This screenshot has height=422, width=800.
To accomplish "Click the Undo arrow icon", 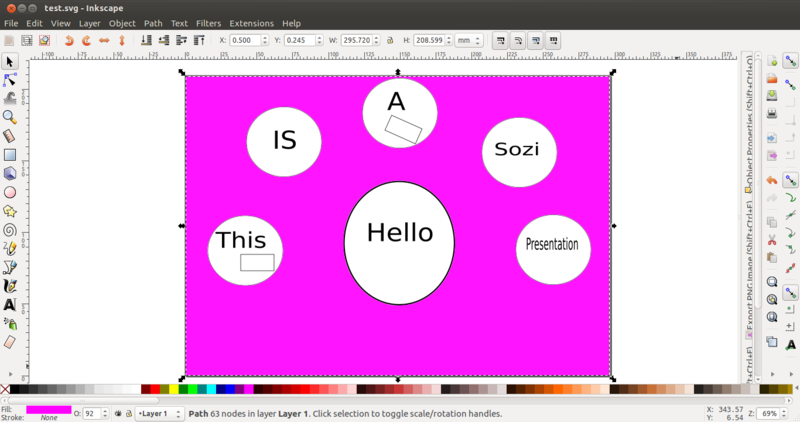I will click(x=772, y=180).
